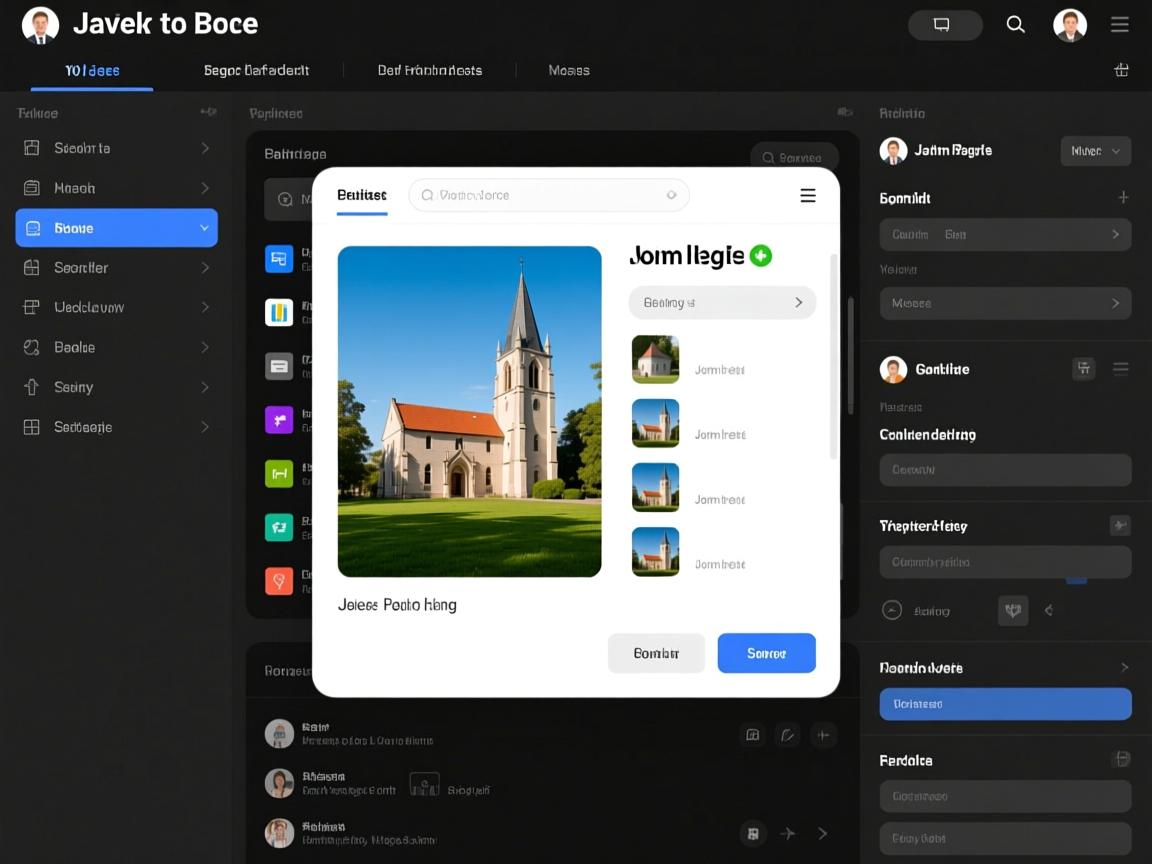Click the search magnifier icon in header
1152x864 pixels.
pos(1015,25)
